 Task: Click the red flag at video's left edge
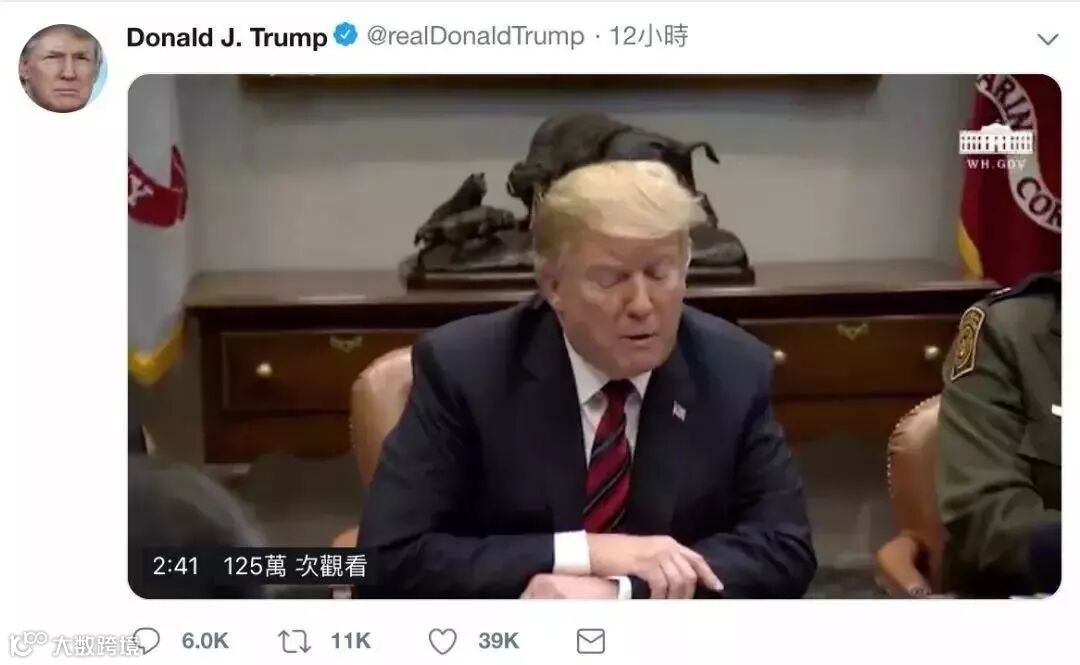pos(157,187)
